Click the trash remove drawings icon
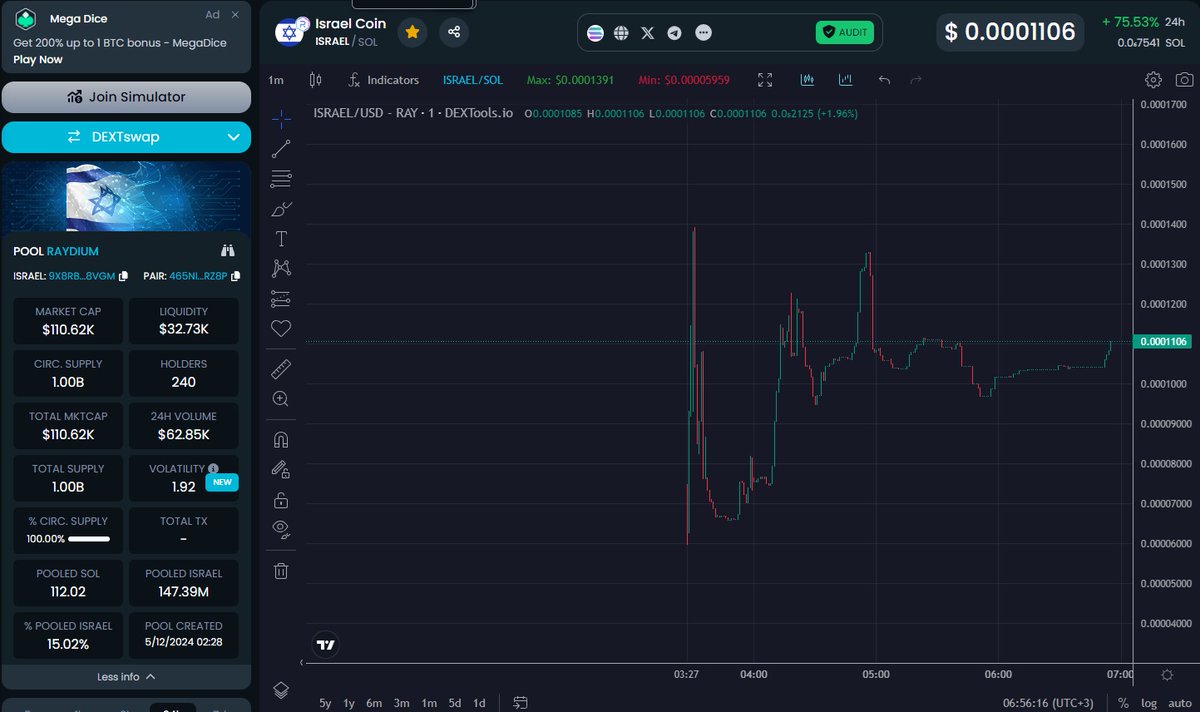Viewport: 1200px width, 712px height. coord(281,571)
